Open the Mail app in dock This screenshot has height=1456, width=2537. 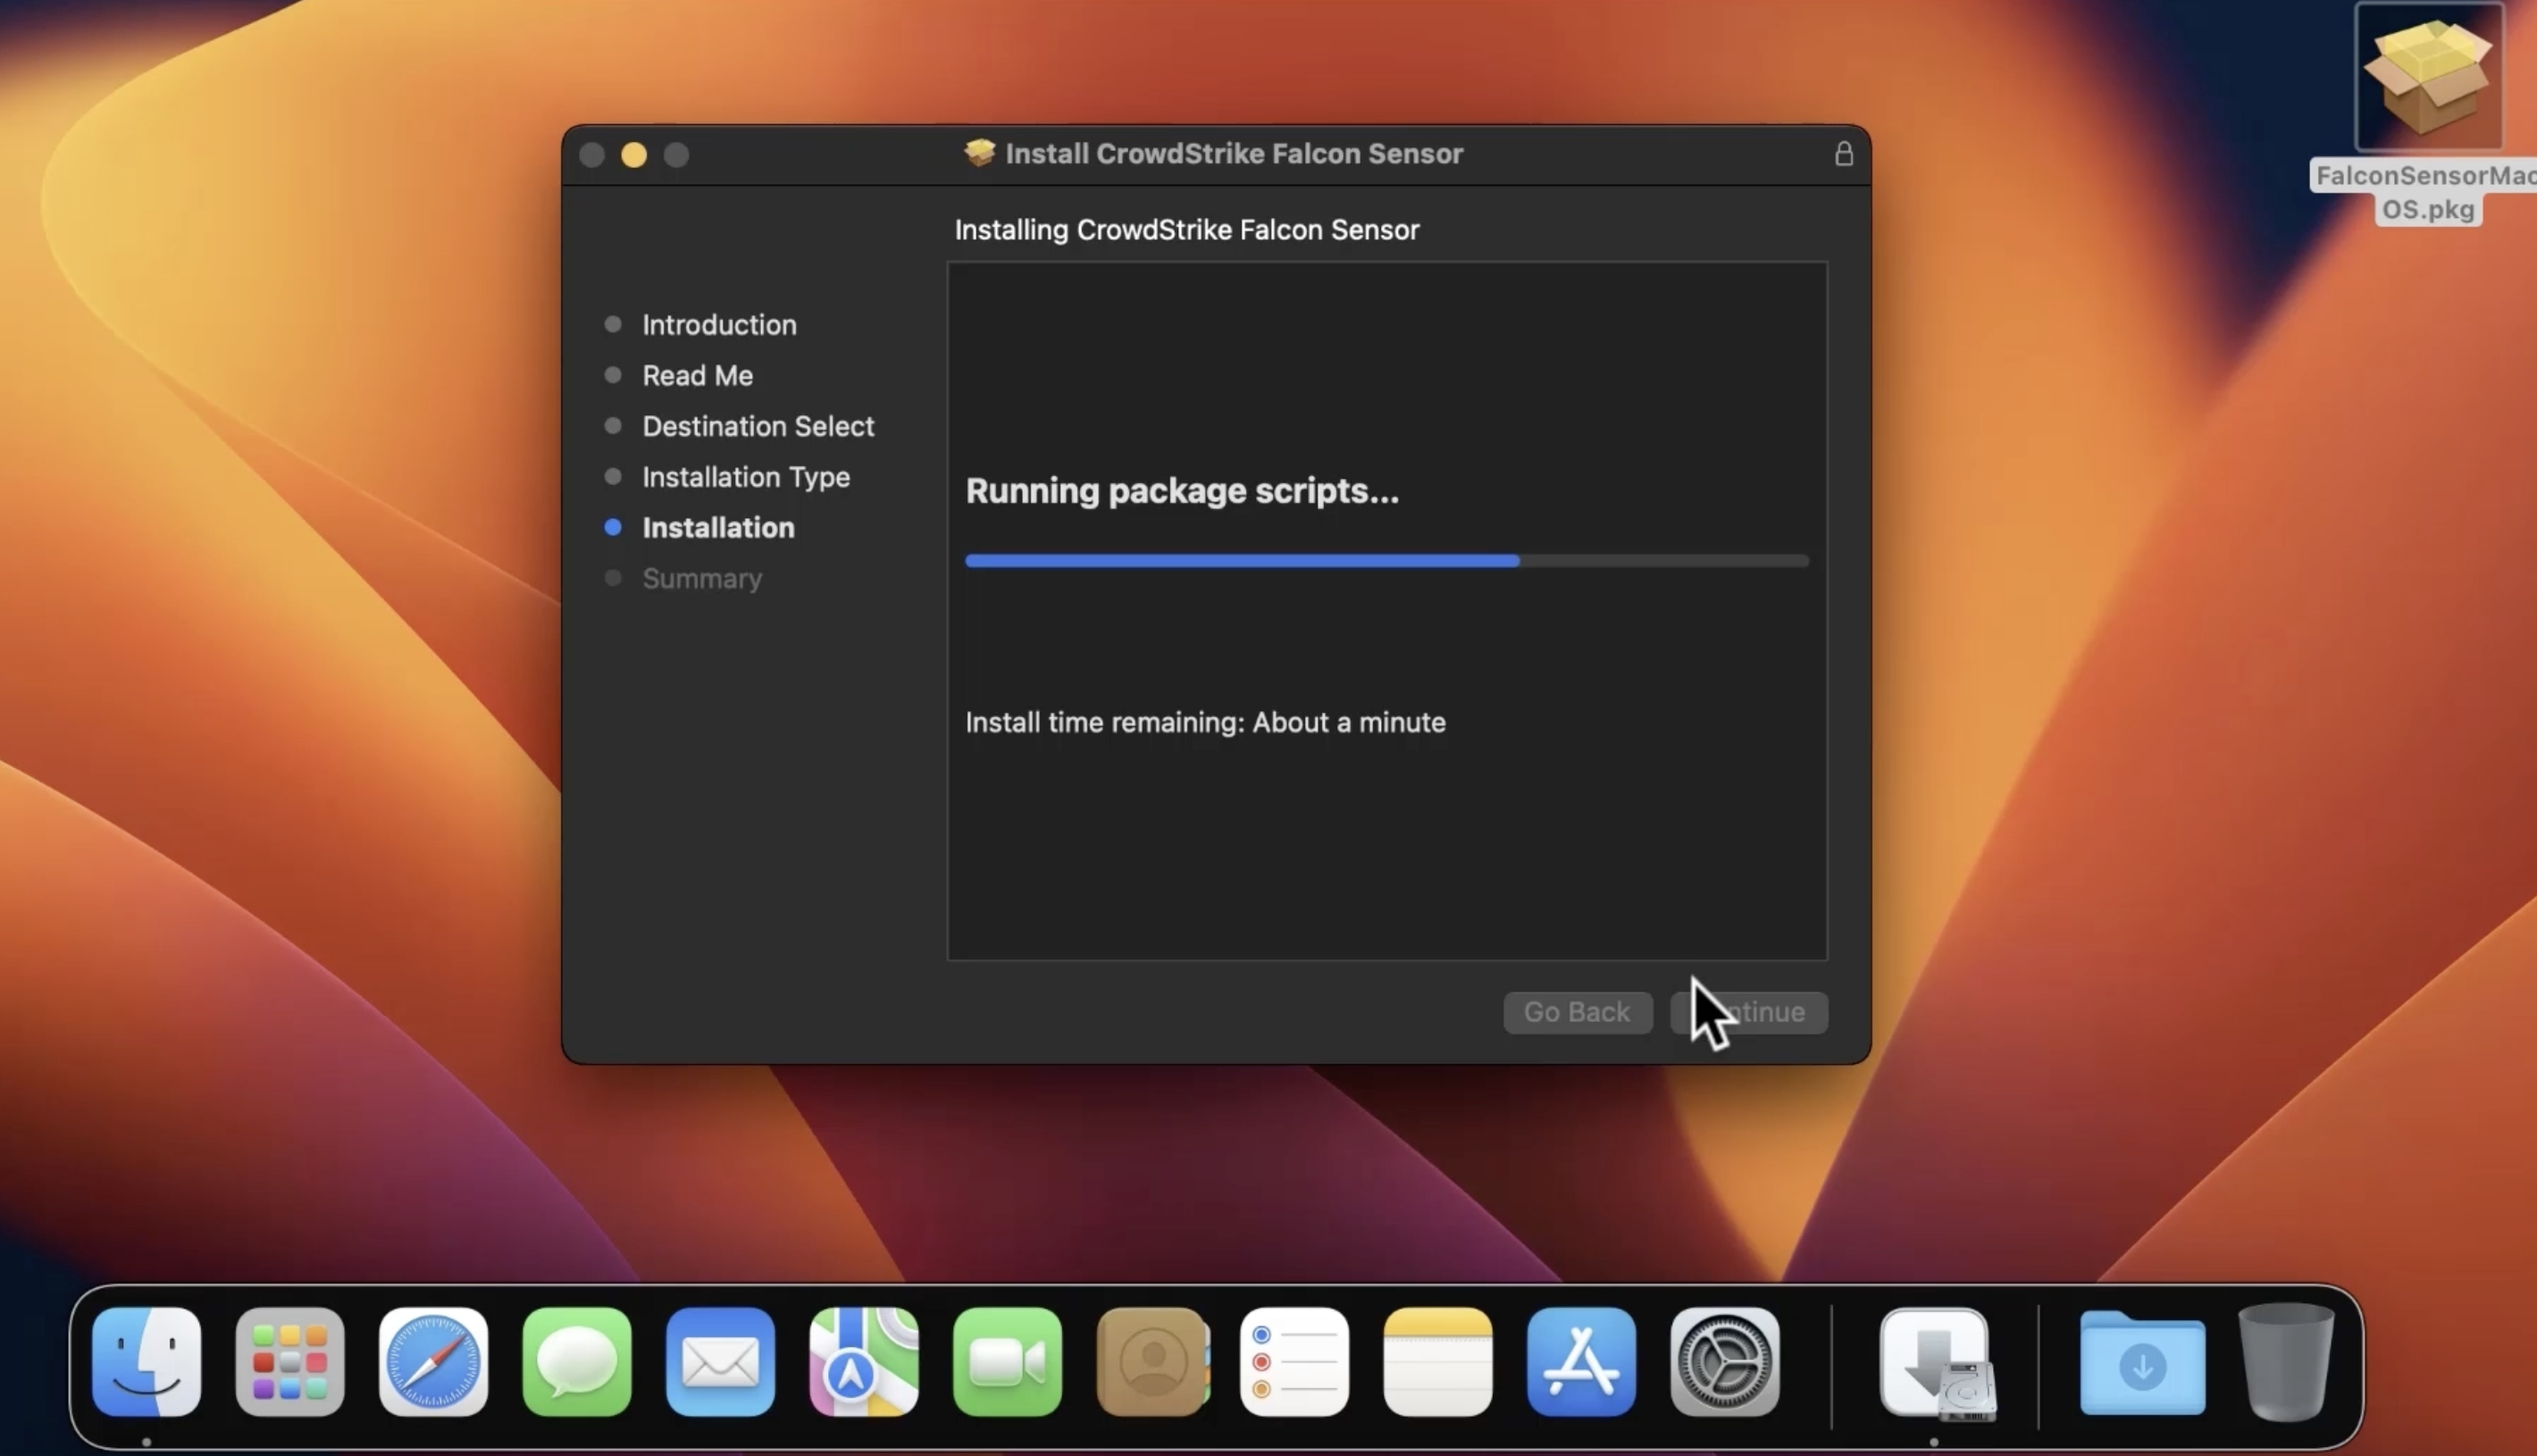[x=720, y=1361]
